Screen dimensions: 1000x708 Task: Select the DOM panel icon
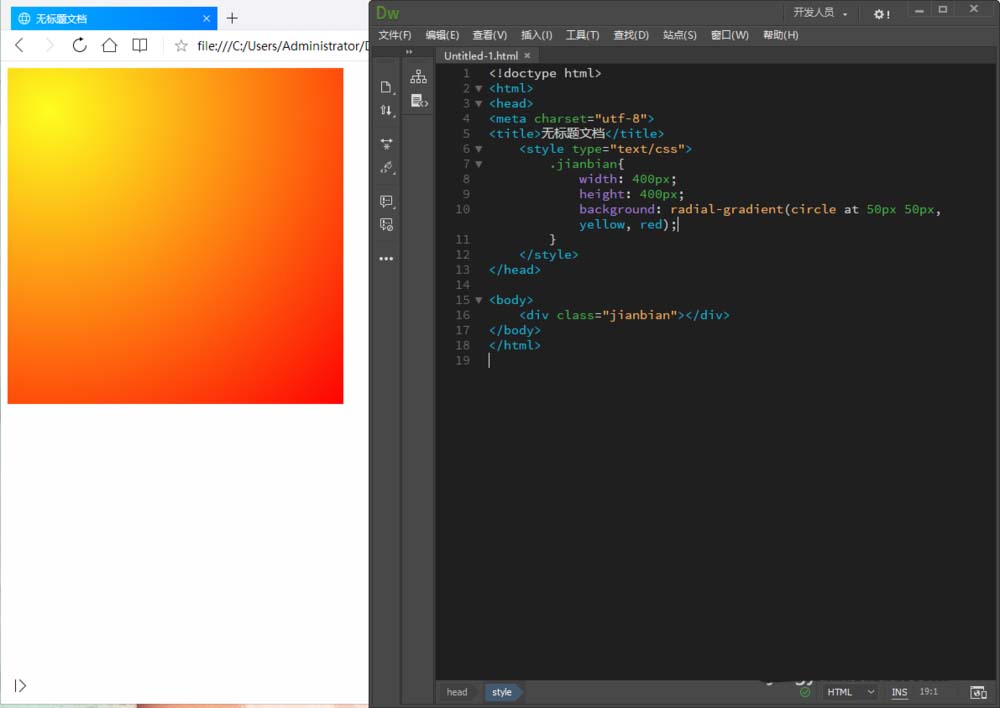[x=418, y=75]
